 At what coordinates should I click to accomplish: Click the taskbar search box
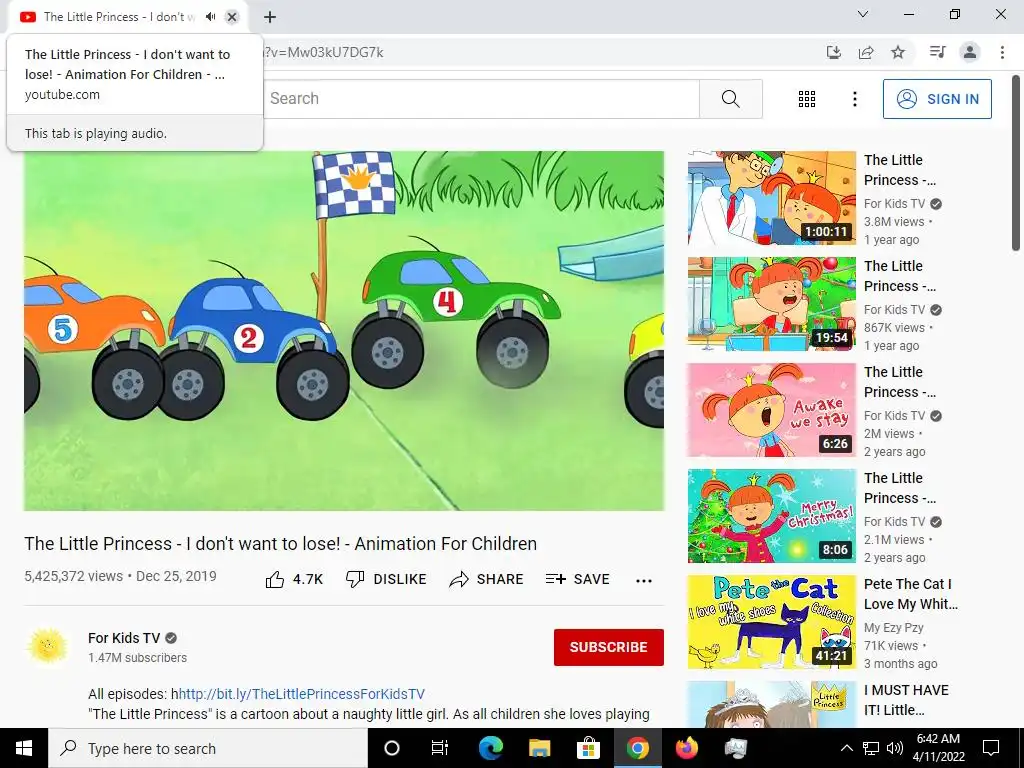[x=208, y=748]
